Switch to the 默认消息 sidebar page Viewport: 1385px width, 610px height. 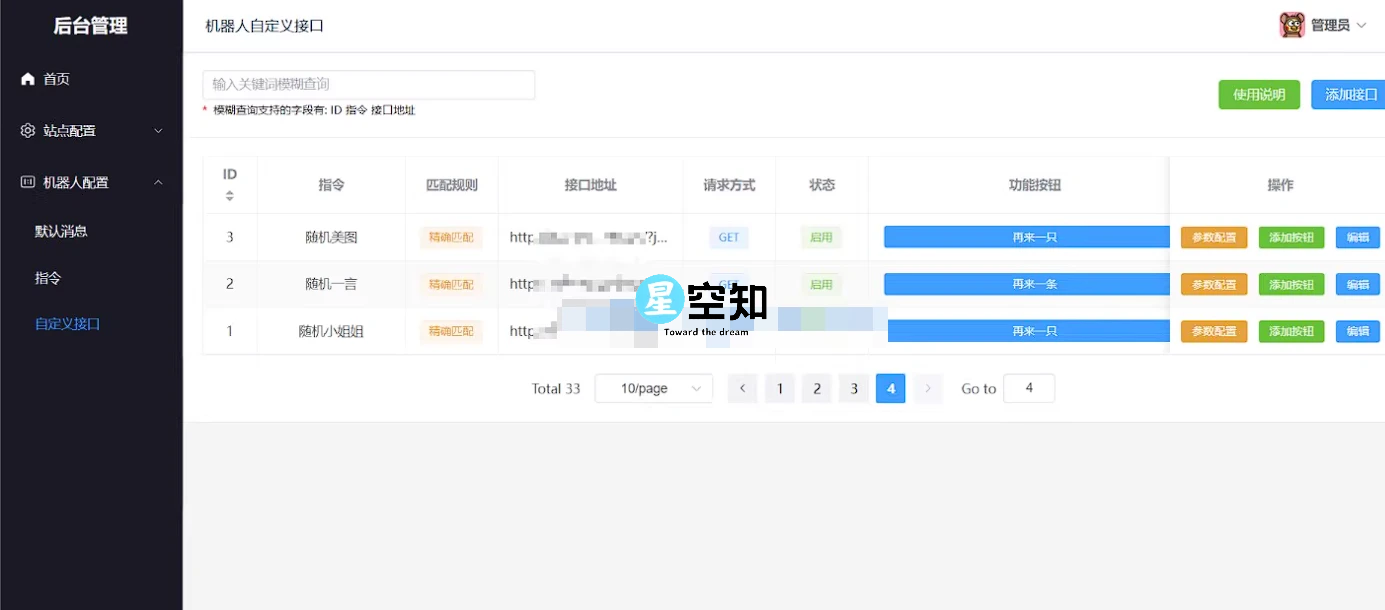(x=62, y=230)
